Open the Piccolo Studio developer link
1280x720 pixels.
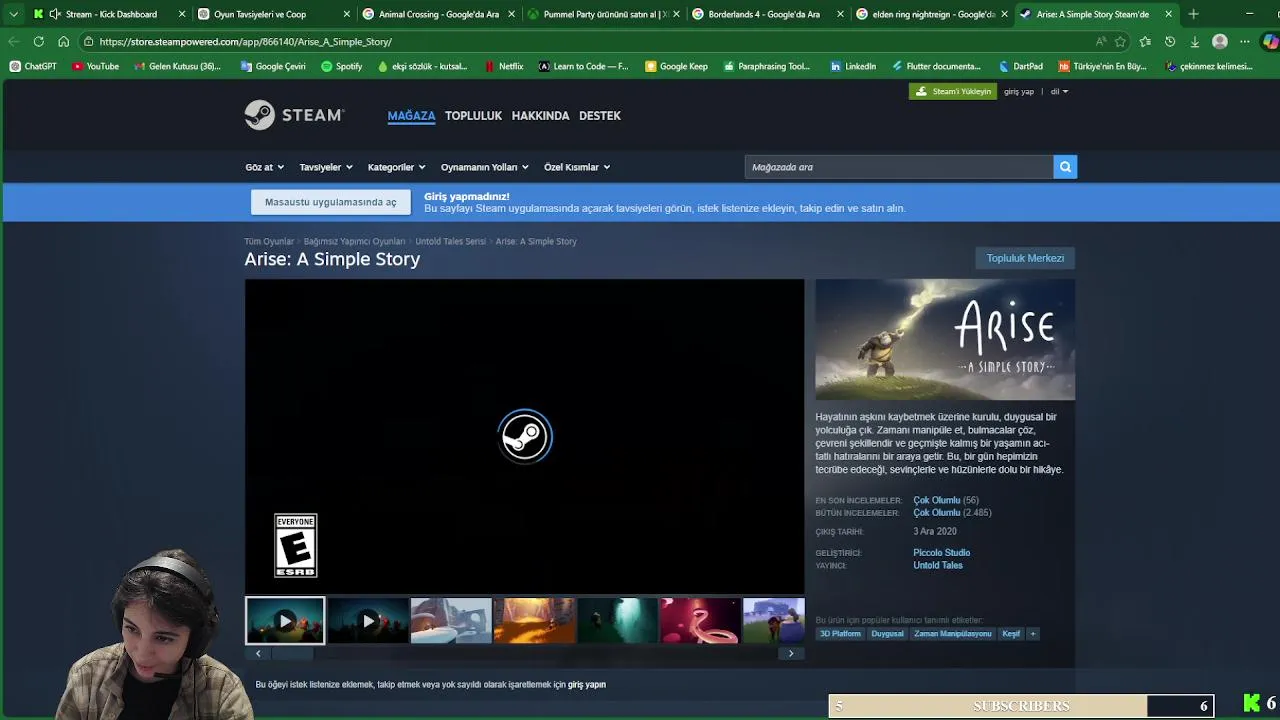point(941,552)
